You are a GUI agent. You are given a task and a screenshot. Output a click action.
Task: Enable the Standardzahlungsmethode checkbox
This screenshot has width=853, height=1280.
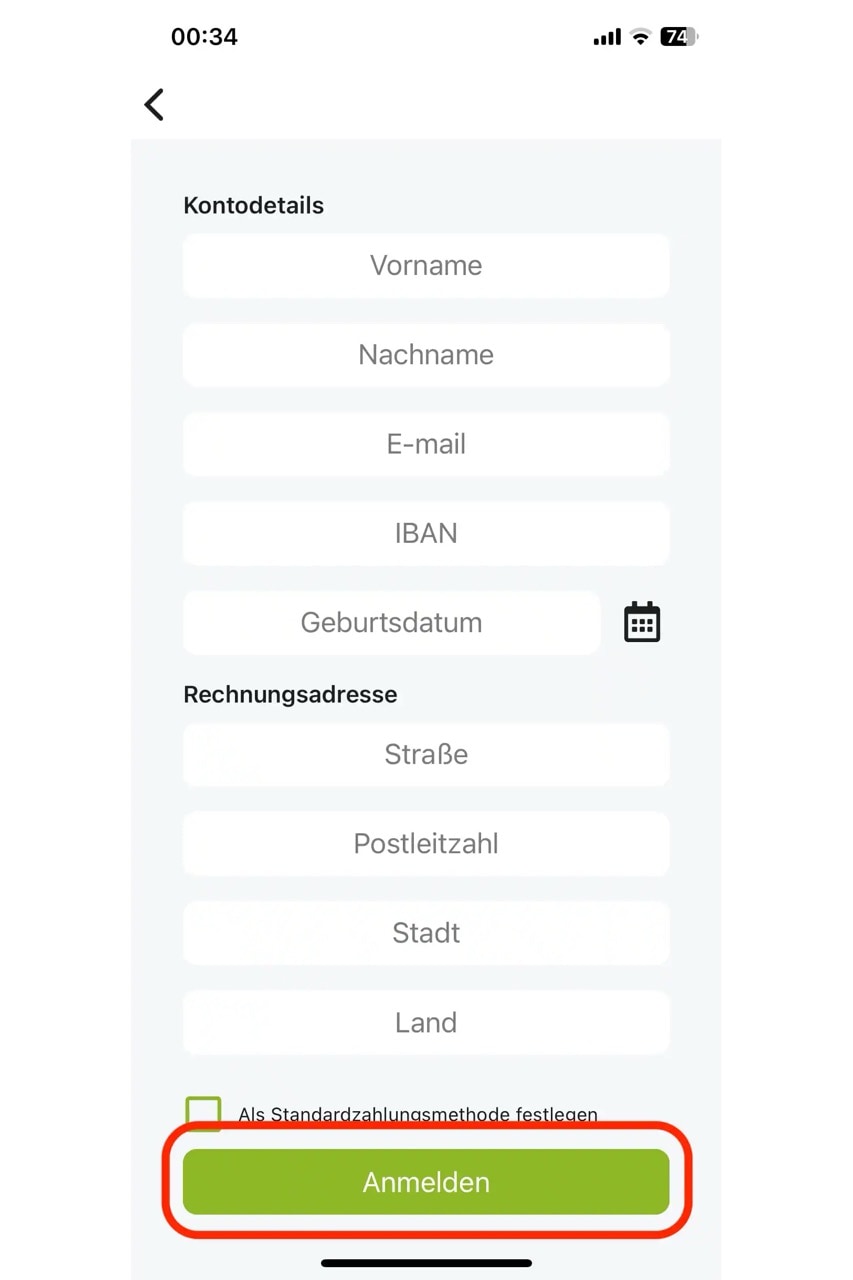(x=203, y=1112)
